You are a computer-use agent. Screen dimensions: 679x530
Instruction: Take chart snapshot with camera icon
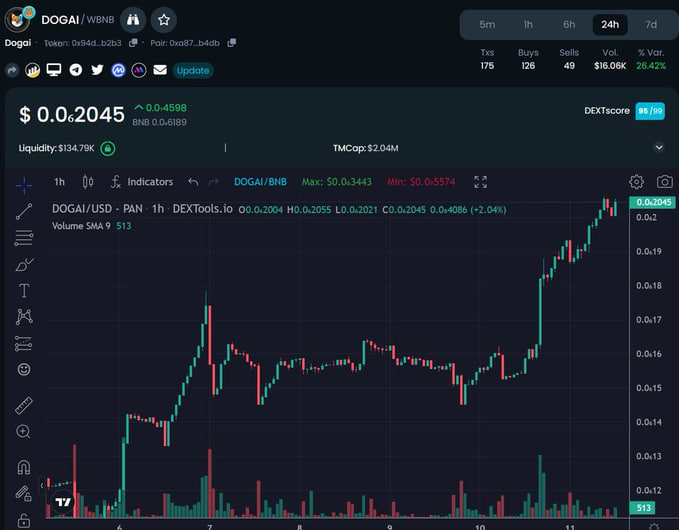(665, 181)
